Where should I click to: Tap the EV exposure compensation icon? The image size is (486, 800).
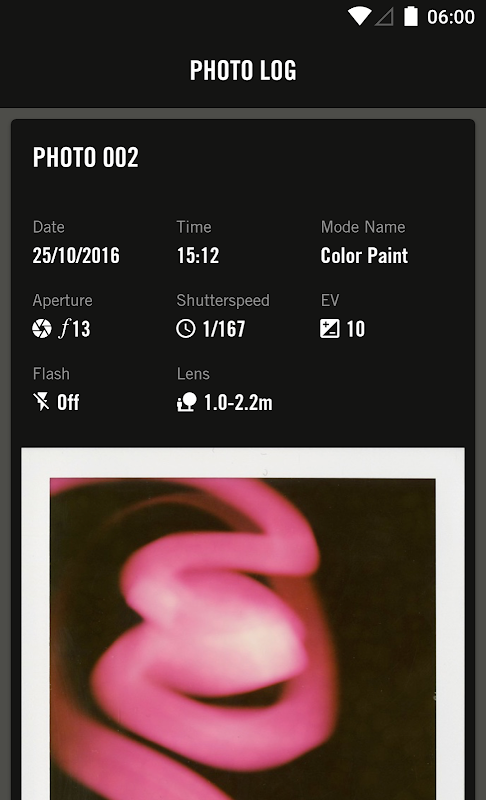click(x=329, y=329)
